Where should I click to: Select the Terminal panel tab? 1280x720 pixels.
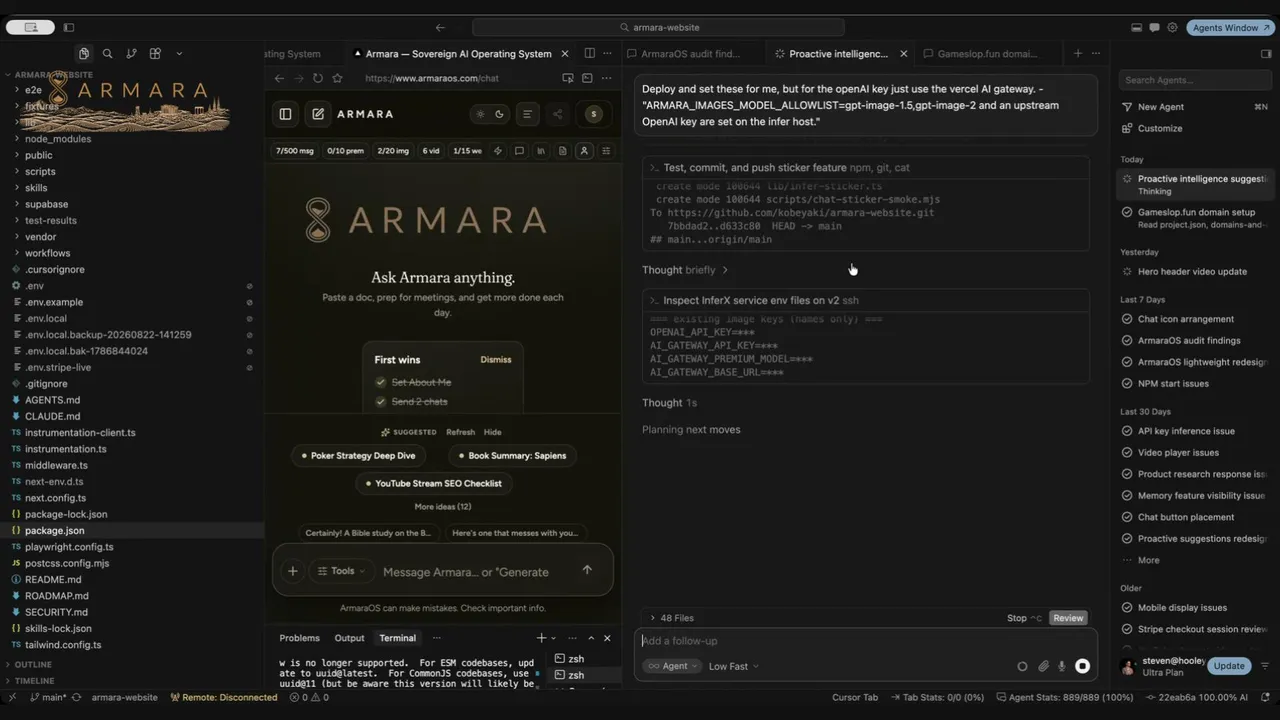tap(397, 638)
